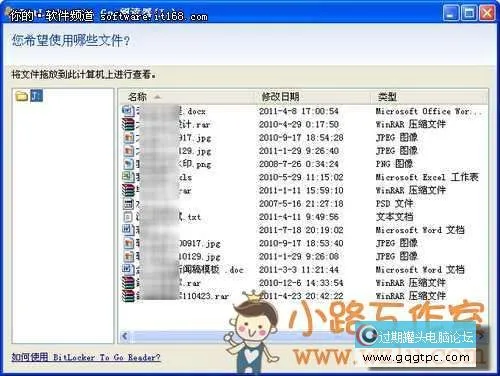
Task: Click the PNG file icon dated 2008-7-26
Action: coord(128,164)
